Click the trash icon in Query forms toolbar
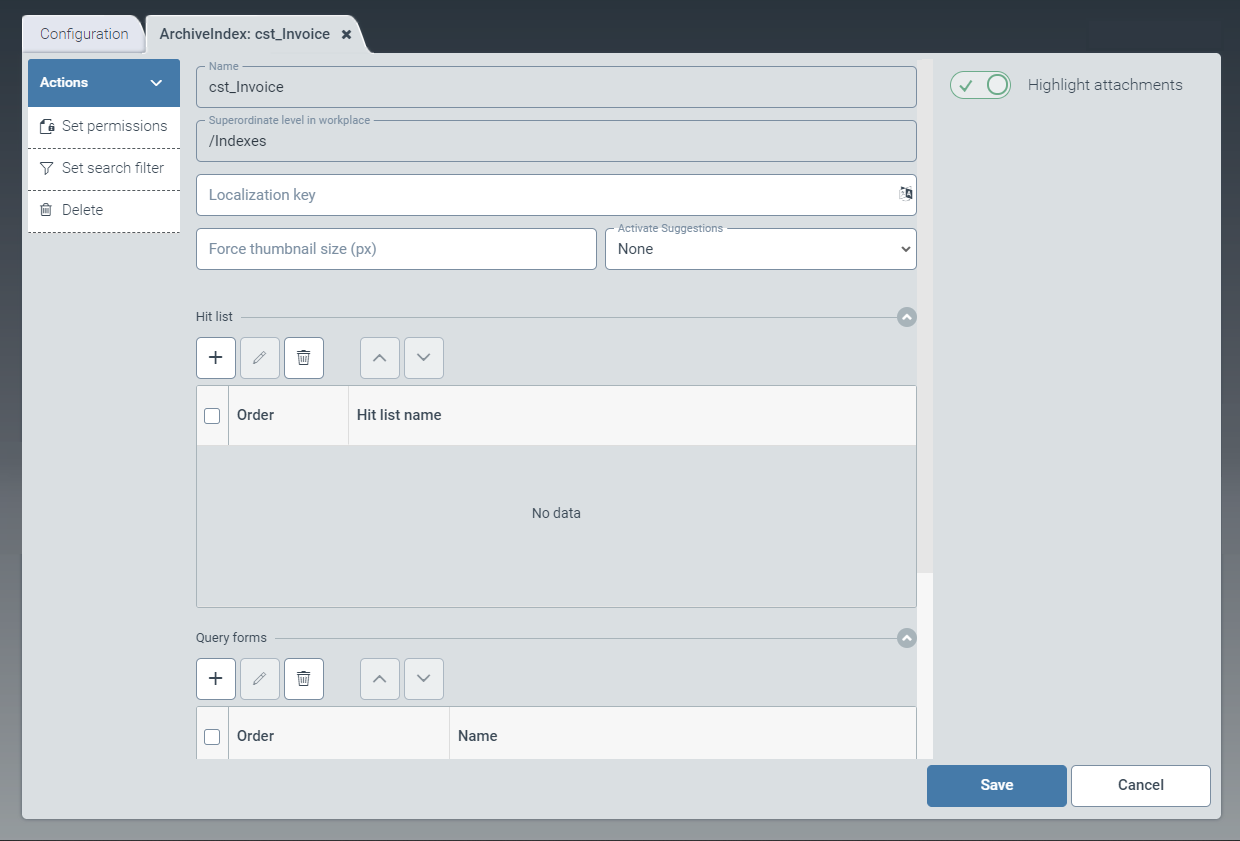The image size is (1240, 841). (x=304, y=679)
